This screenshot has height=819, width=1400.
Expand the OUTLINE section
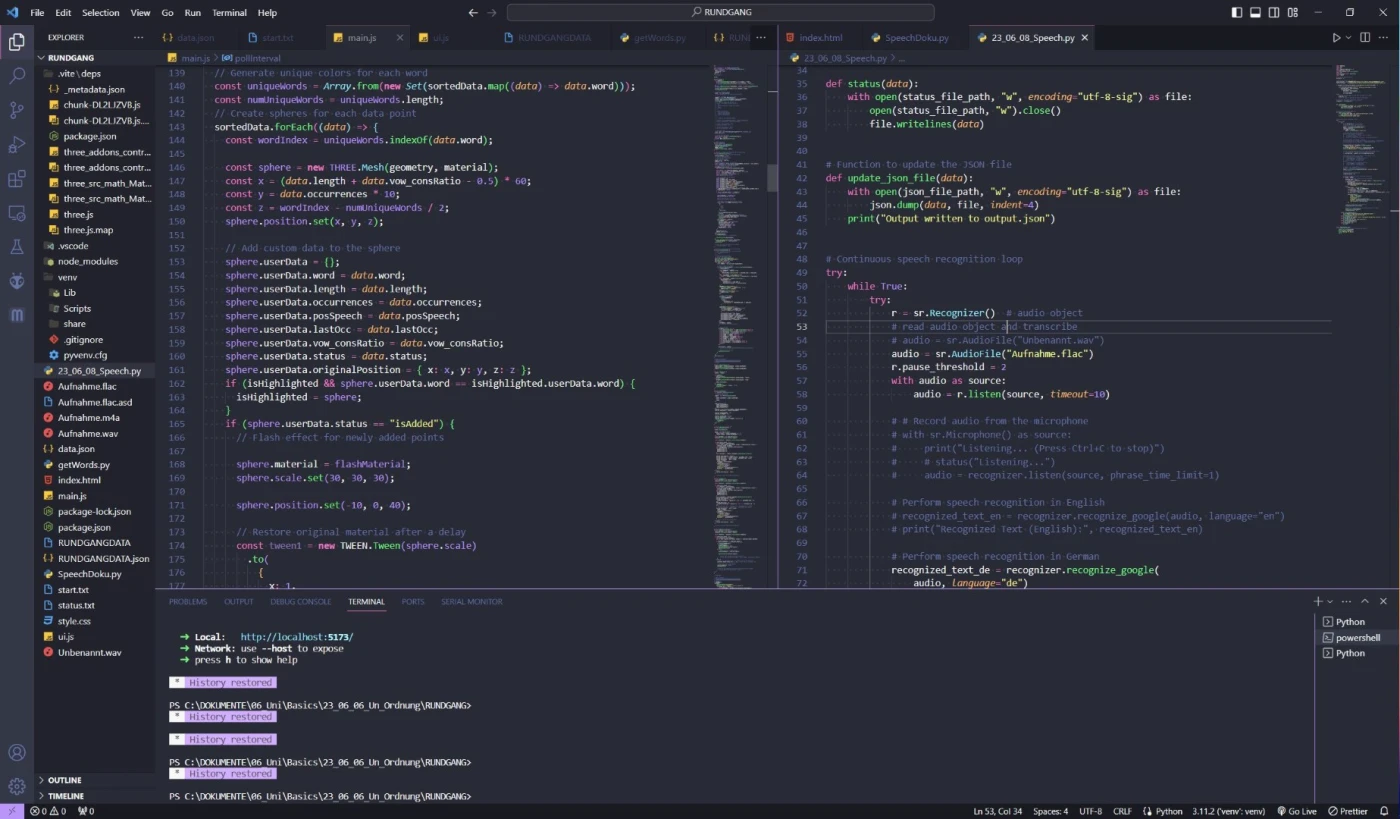click(65, 780)
